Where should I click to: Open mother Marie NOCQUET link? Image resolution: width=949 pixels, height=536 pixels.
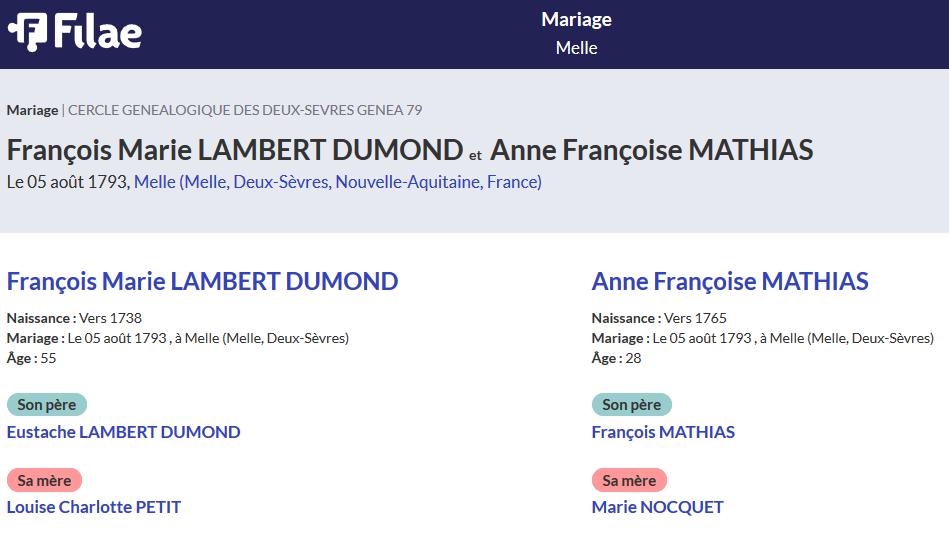coord(657,507)
